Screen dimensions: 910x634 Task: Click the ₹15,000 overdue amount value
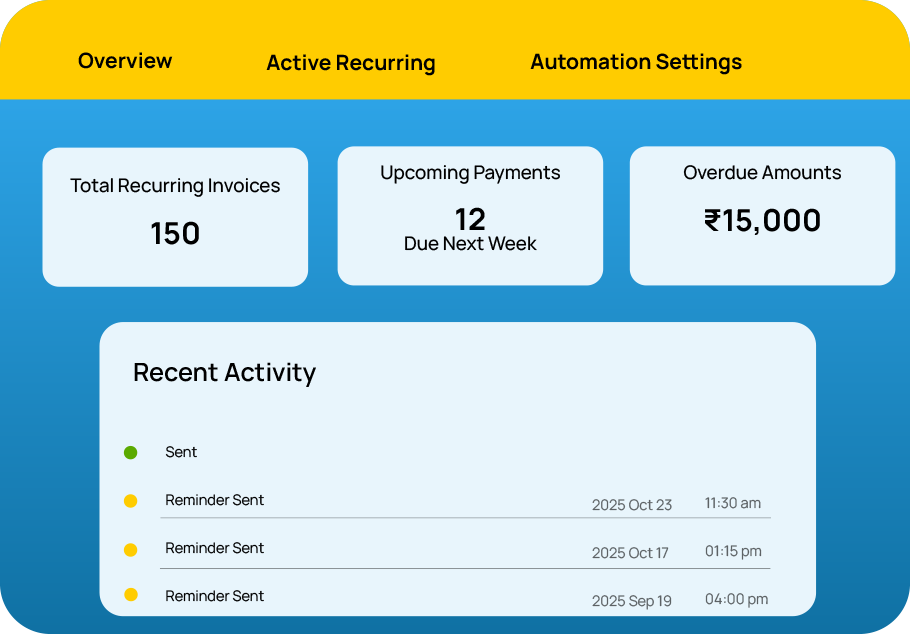click(x=762, y=221)
